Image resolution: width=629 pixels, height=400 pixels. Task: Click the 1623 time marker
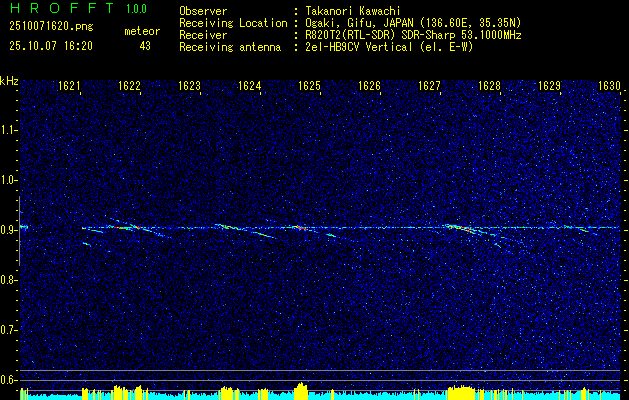click(x=189, y=85)
